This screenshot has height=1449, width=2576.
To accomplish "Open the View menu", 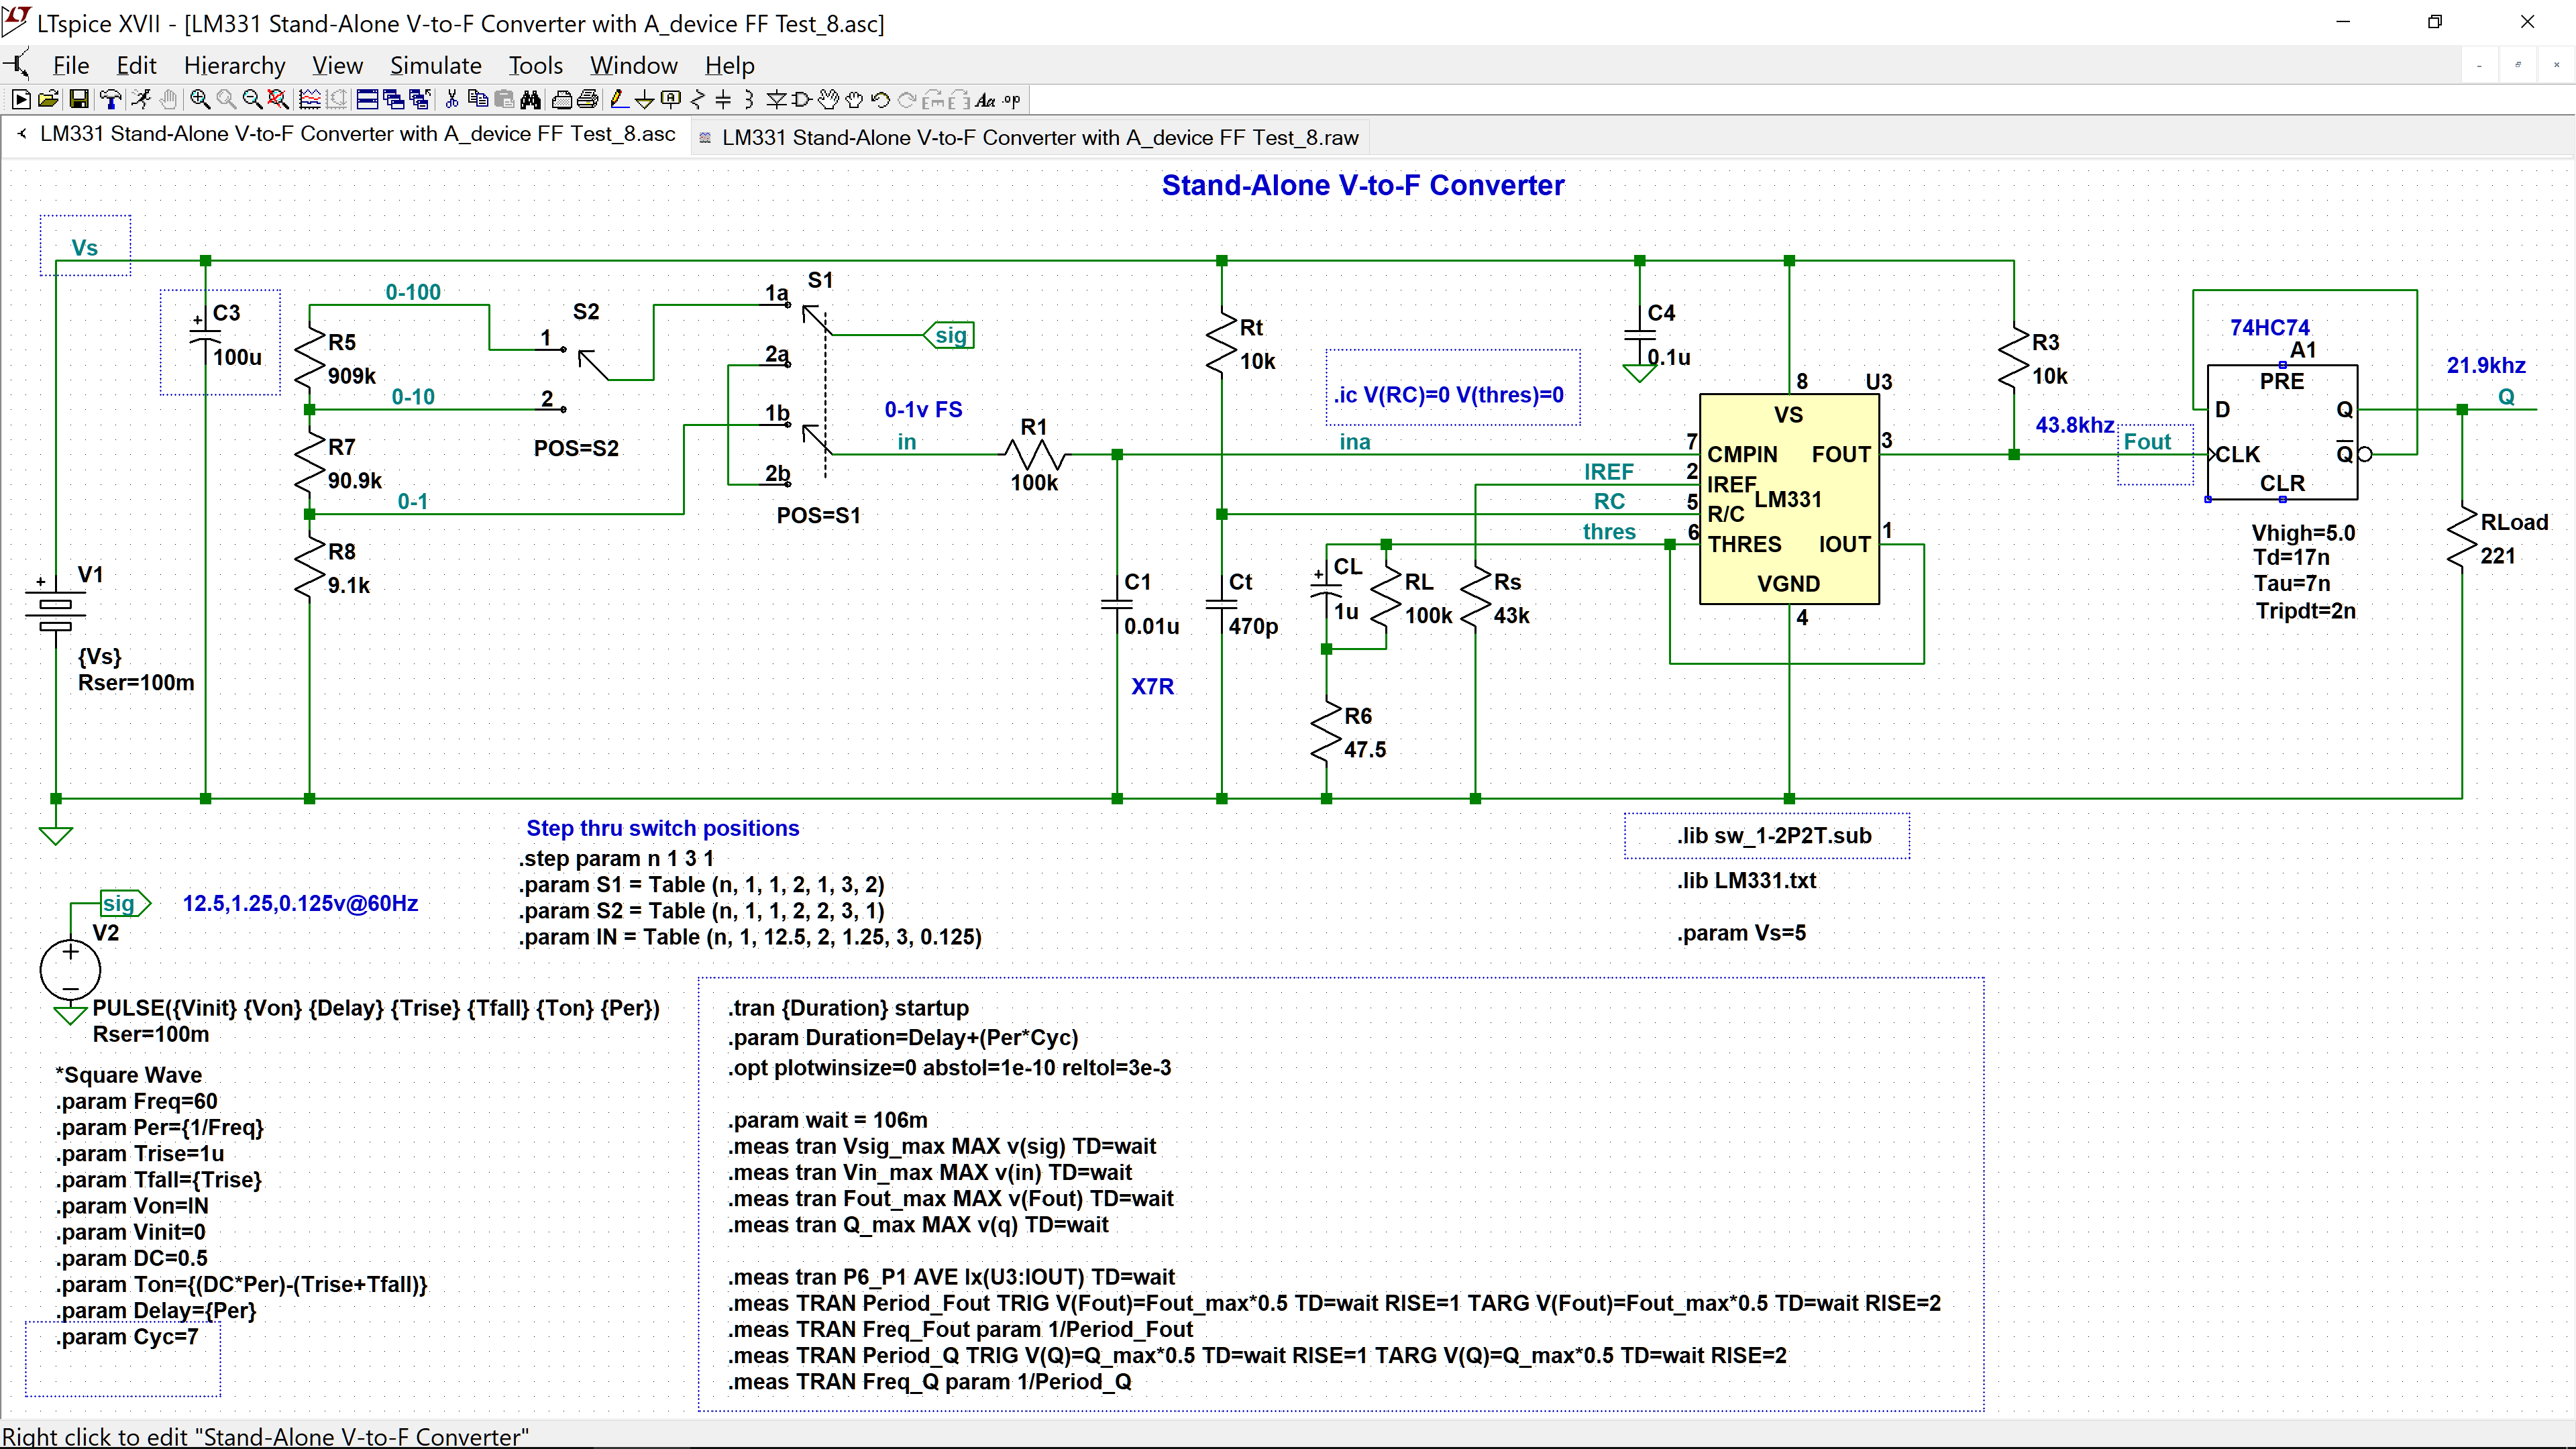I will 337,66.
